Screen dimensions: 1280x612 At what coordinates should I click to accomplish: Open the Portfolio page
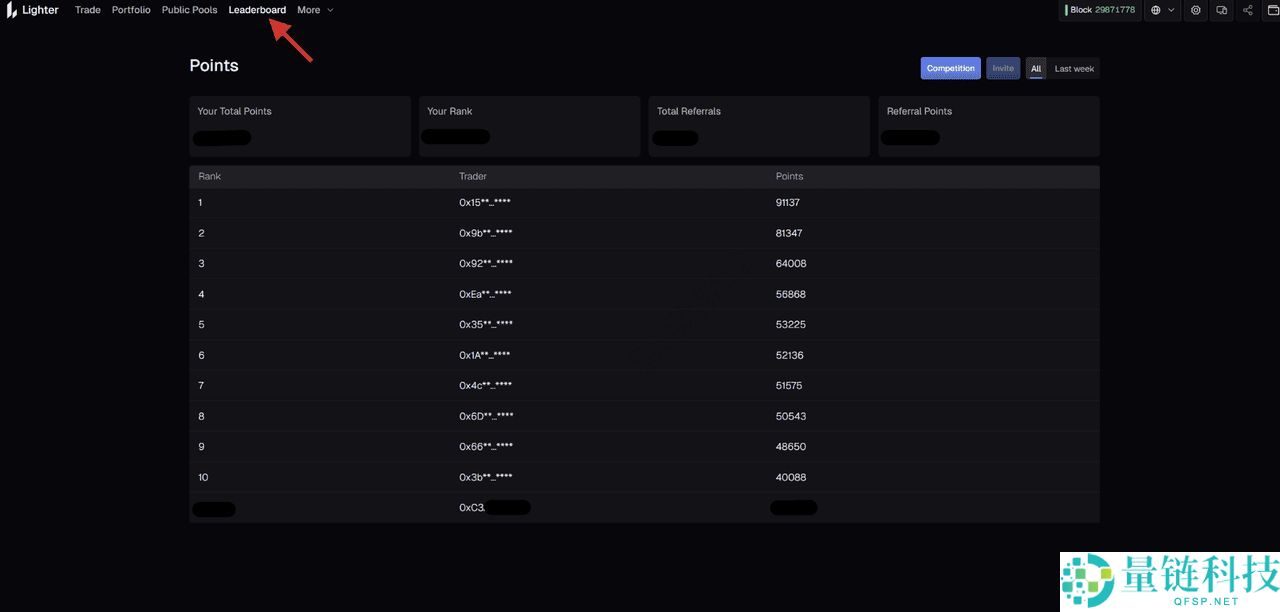[x=131, y=10]
